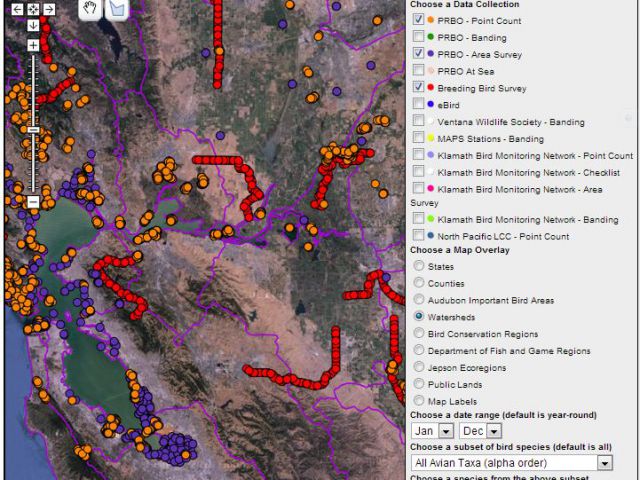Pan the map left with arrow button
The image size is (640, 480).
click(17, 9)
